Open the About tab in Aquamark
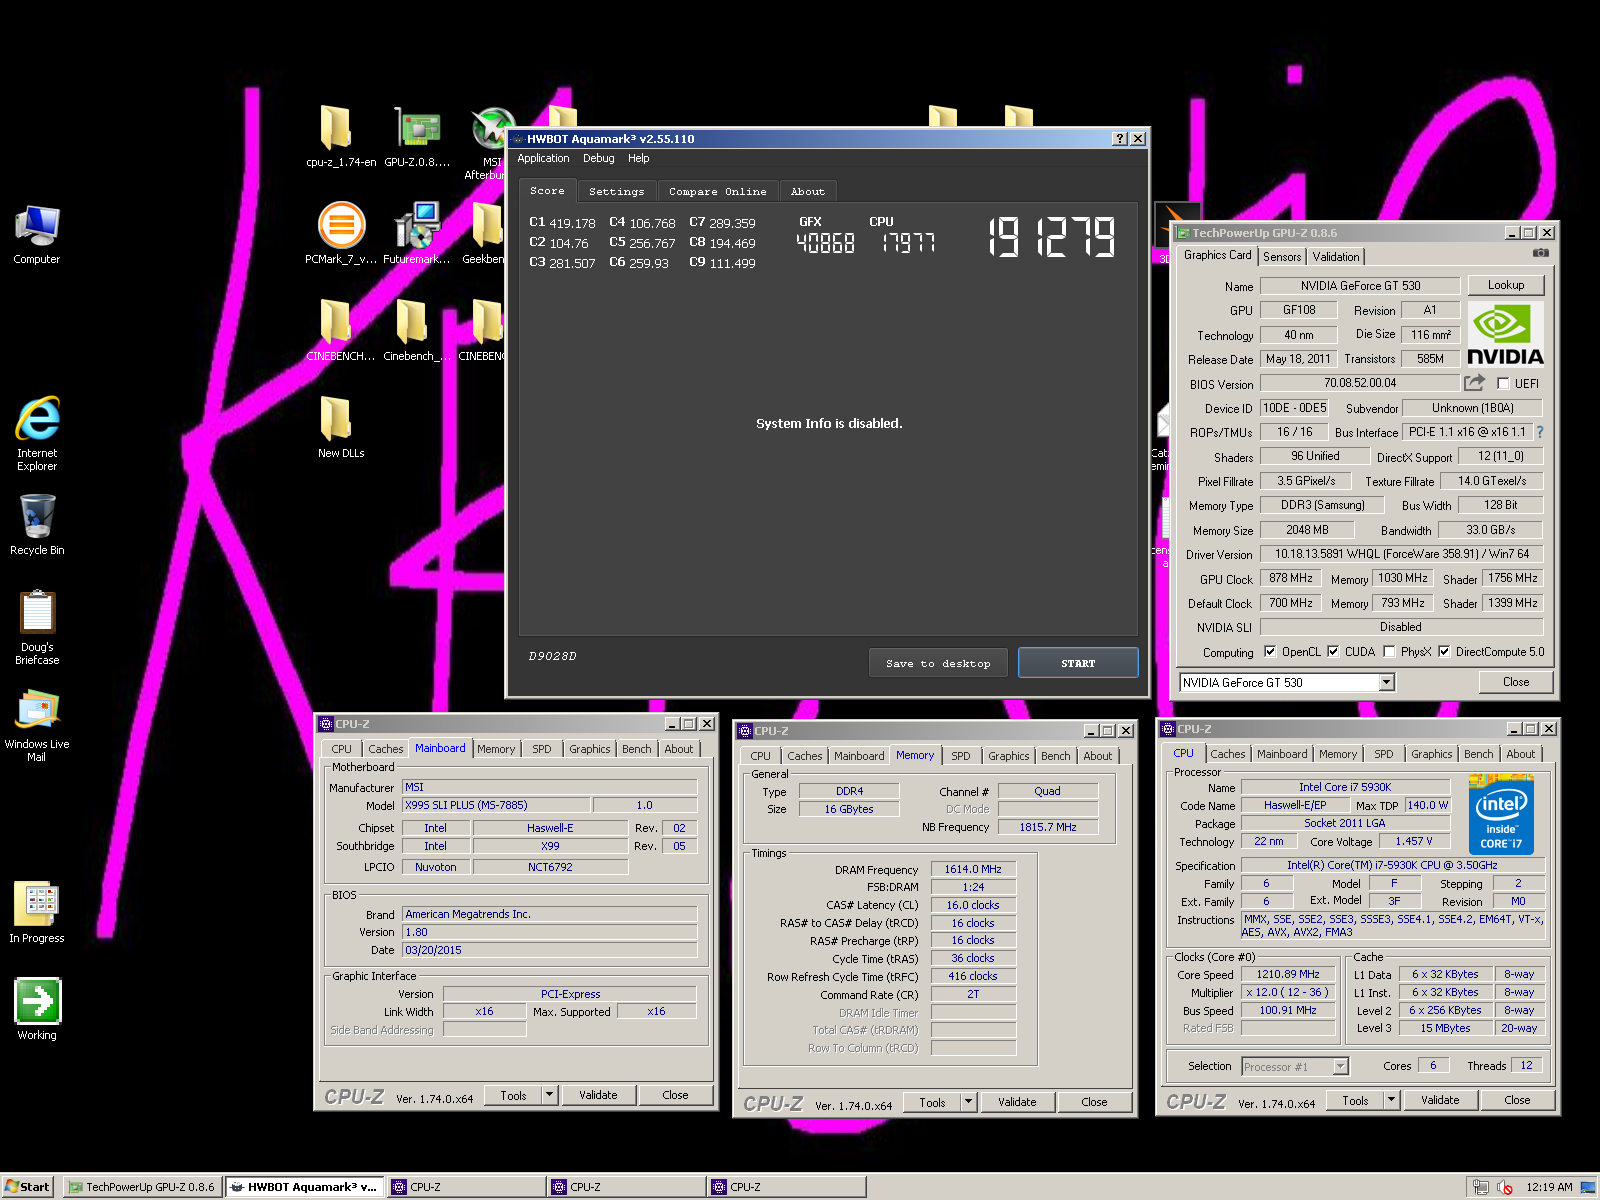Image resolution: width=1600 pixels, height=1200 pixels. coord(808,191)
